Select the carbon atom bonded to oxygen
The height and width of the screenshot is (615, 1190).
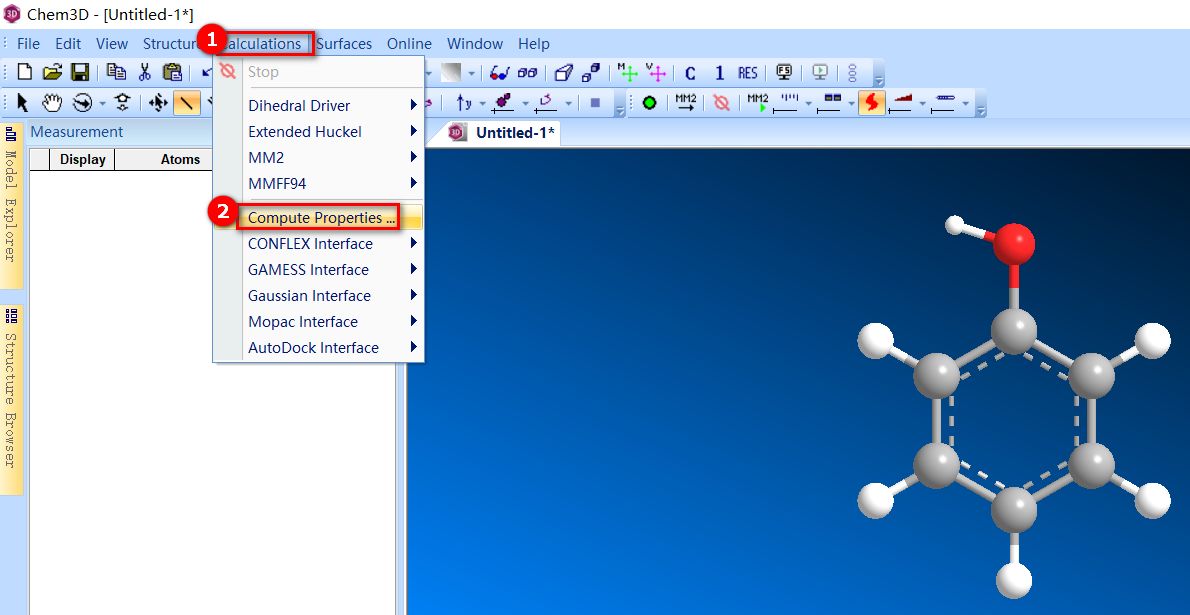pos(1014,330)
